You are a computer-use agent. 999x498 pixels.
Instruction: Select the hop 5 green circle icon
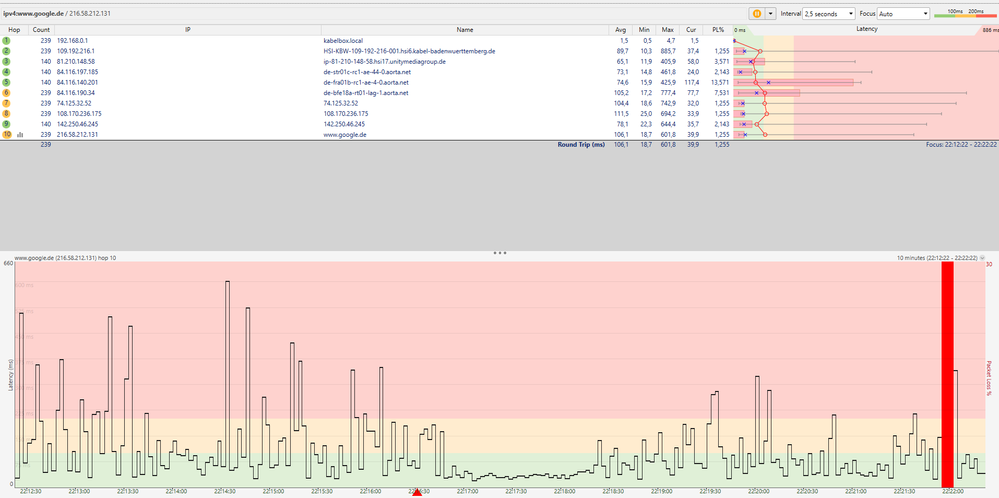tap(6, 82)
